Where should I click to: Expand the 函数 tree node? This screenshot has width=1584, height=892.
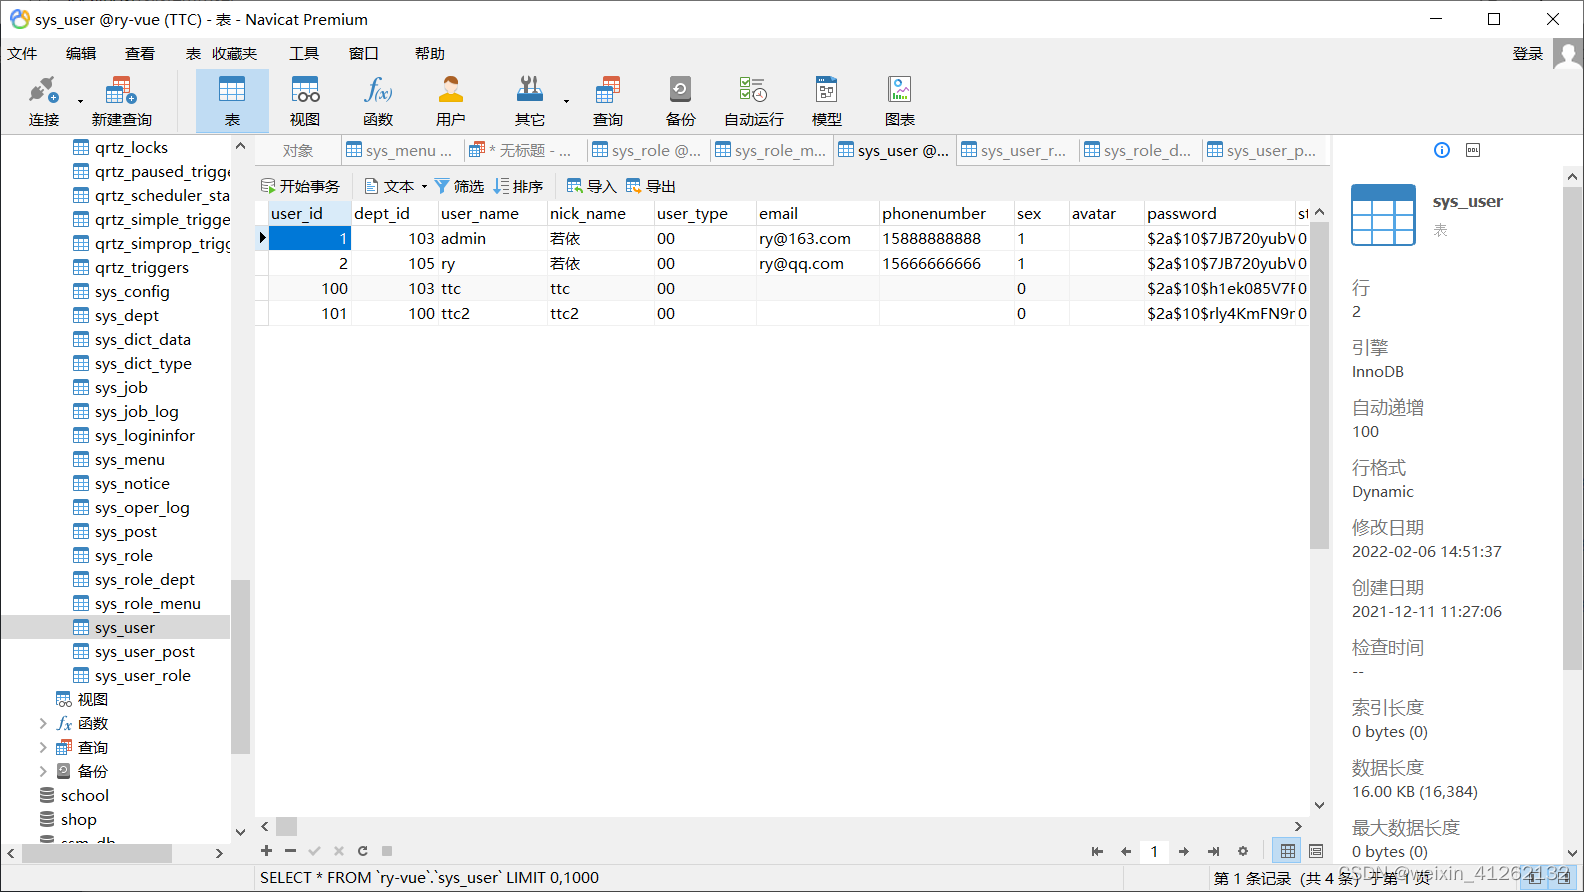43,723
